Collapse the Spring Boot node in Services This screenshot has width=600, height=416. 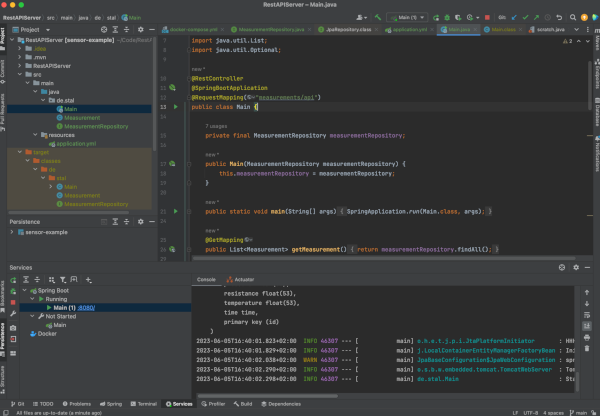[23, 289]
